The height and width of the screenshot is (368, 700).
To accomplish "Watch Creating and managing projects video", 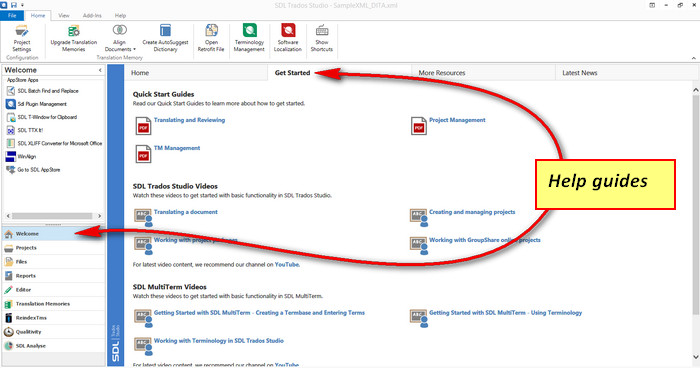I will [x=472, y=212].
